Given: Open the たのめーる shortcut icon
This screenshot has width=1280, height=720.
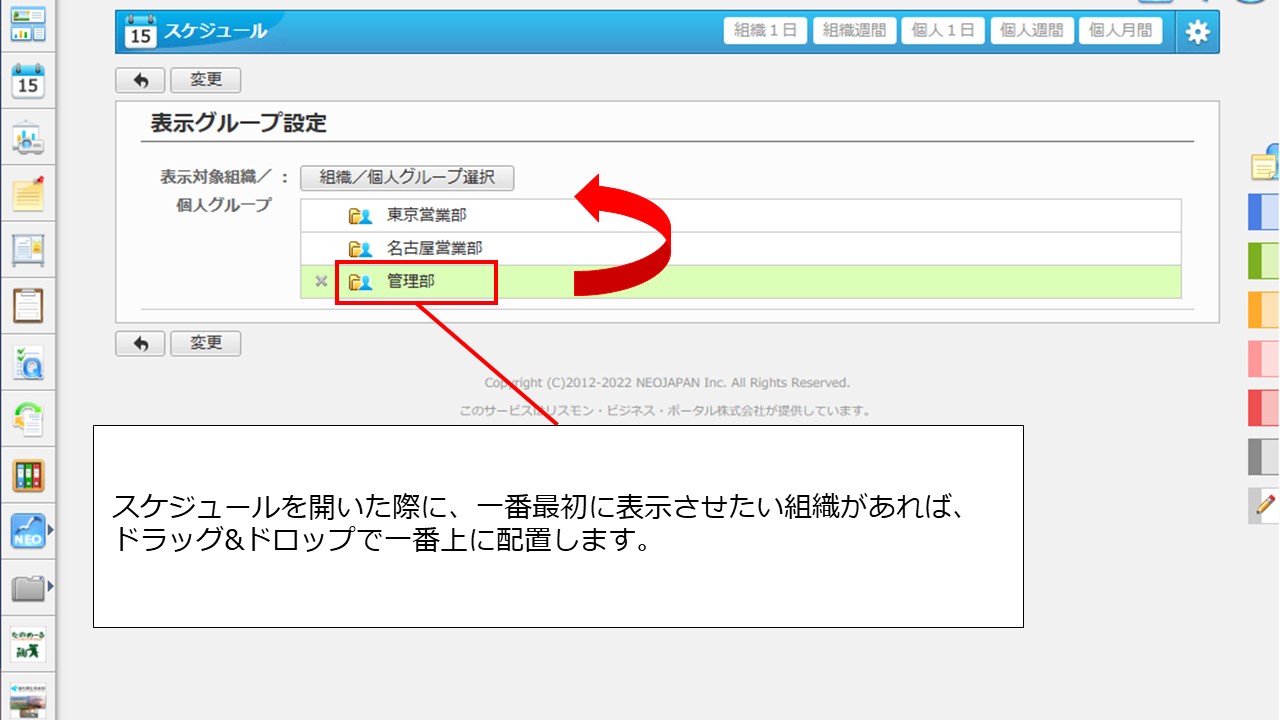Looking at the screenshot, I should click(x=28, y=644).
